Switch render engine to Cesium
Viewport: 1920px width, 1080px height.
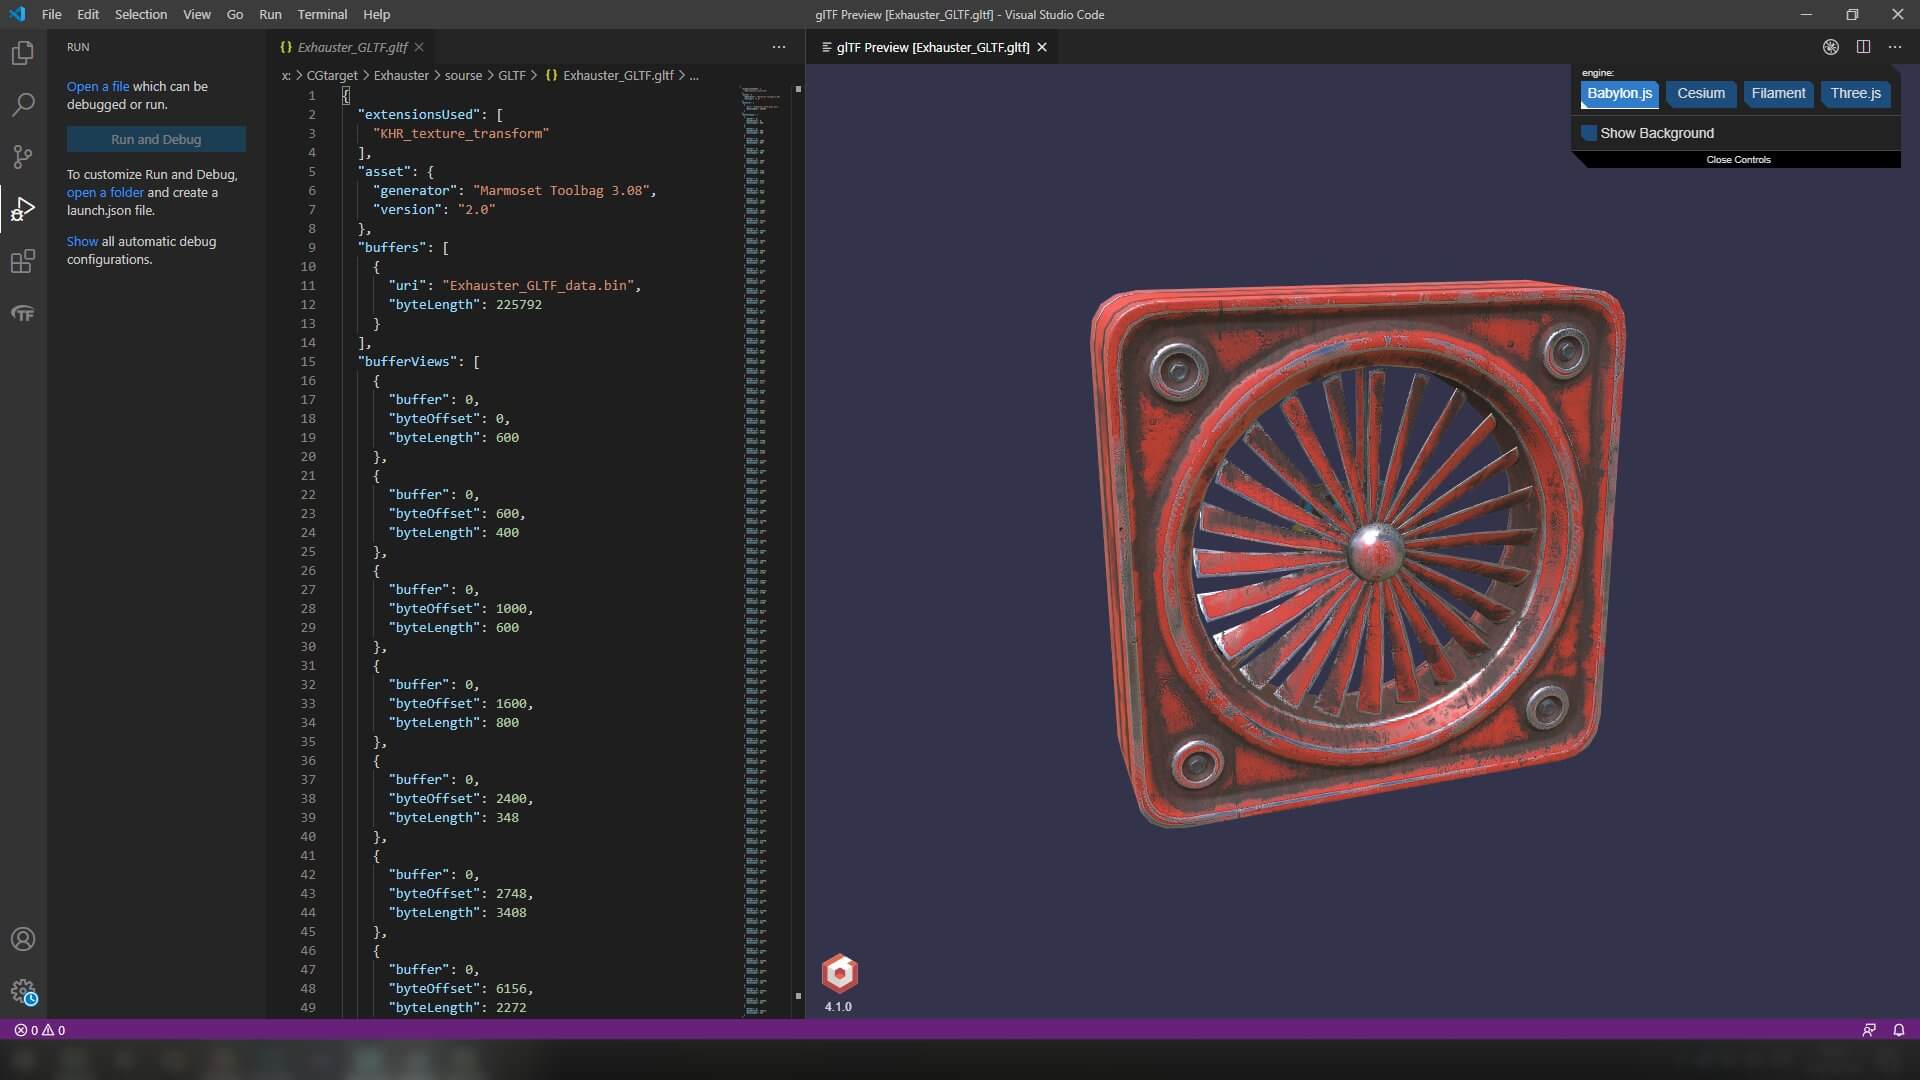[1700, 93]
